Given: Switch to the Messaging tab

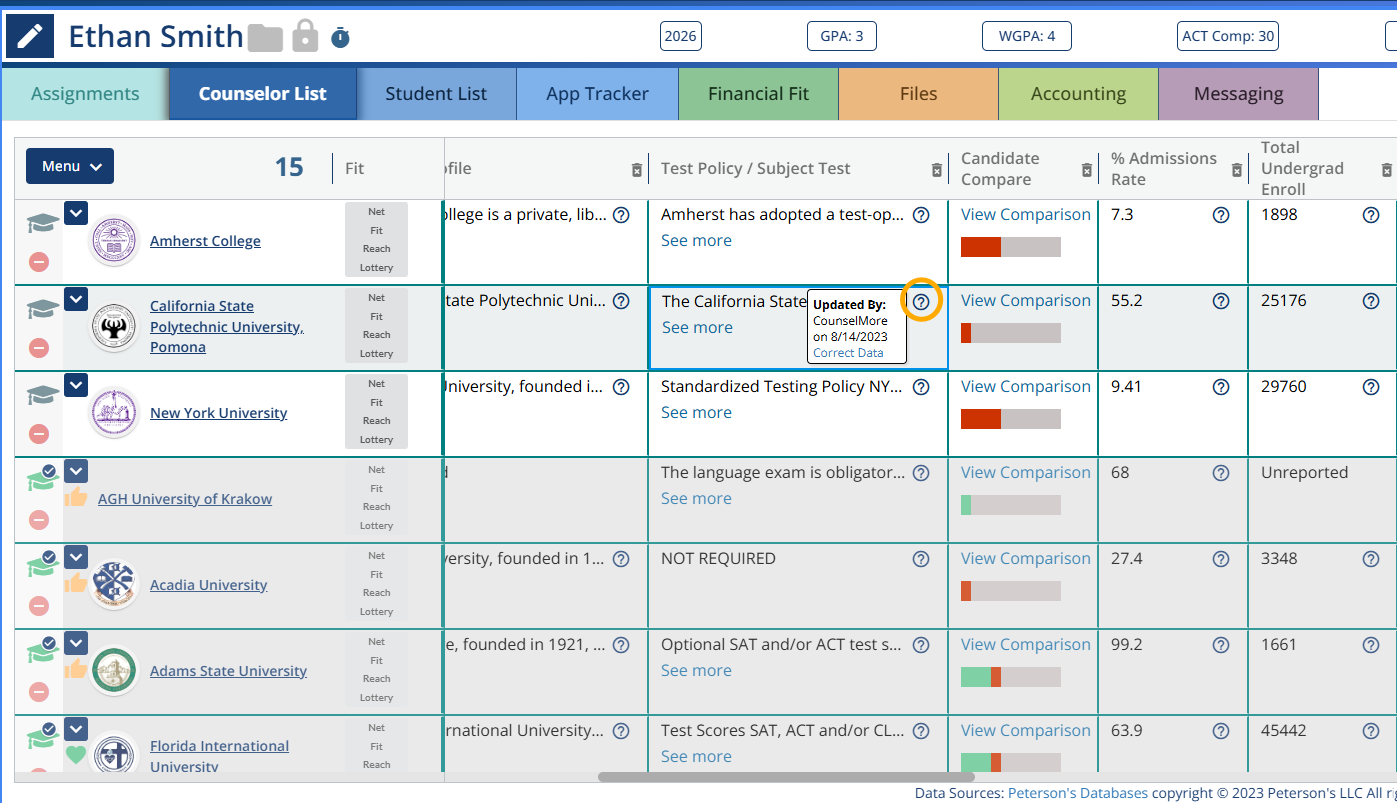Looking at the screenshot, I should (1238, 94).
